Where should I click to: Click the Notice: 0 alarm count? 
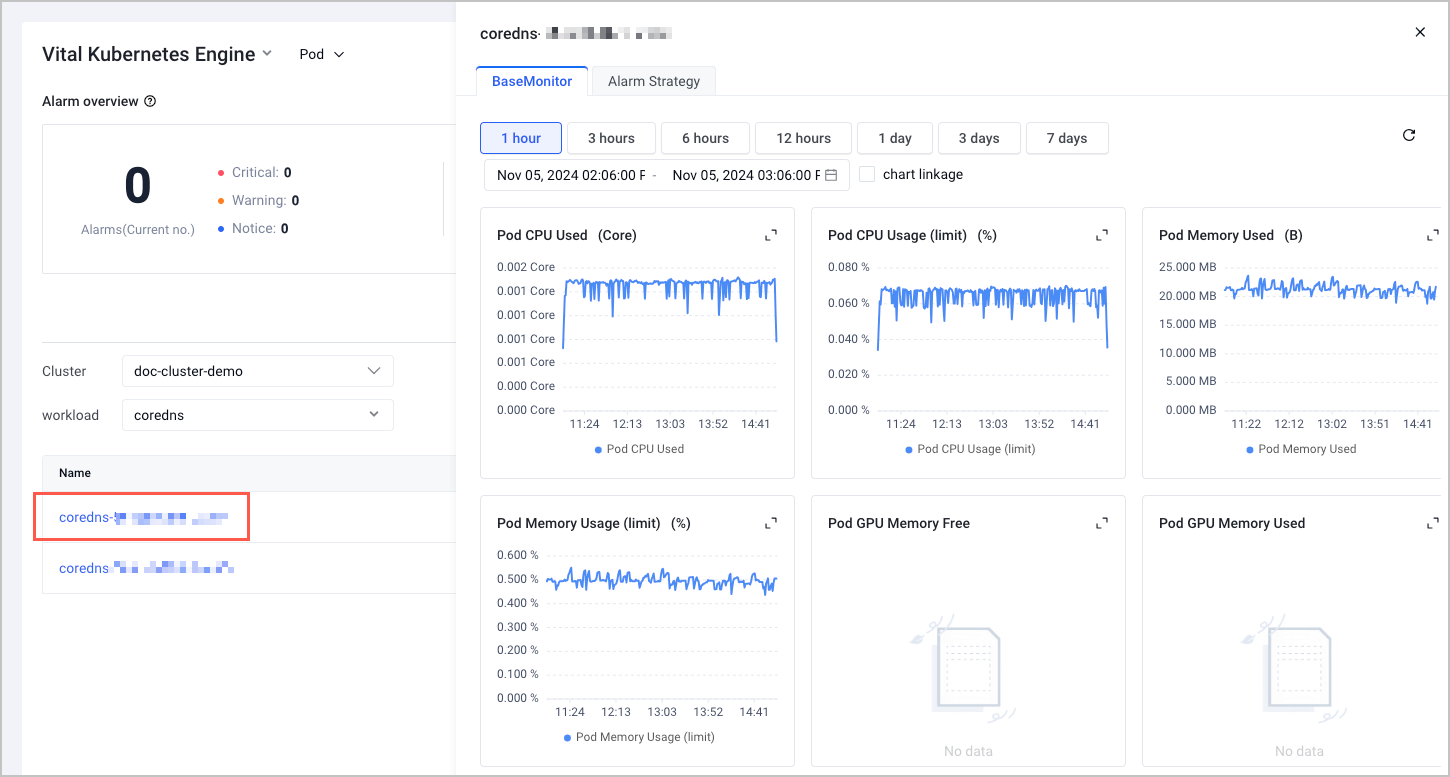coord(253,228)
